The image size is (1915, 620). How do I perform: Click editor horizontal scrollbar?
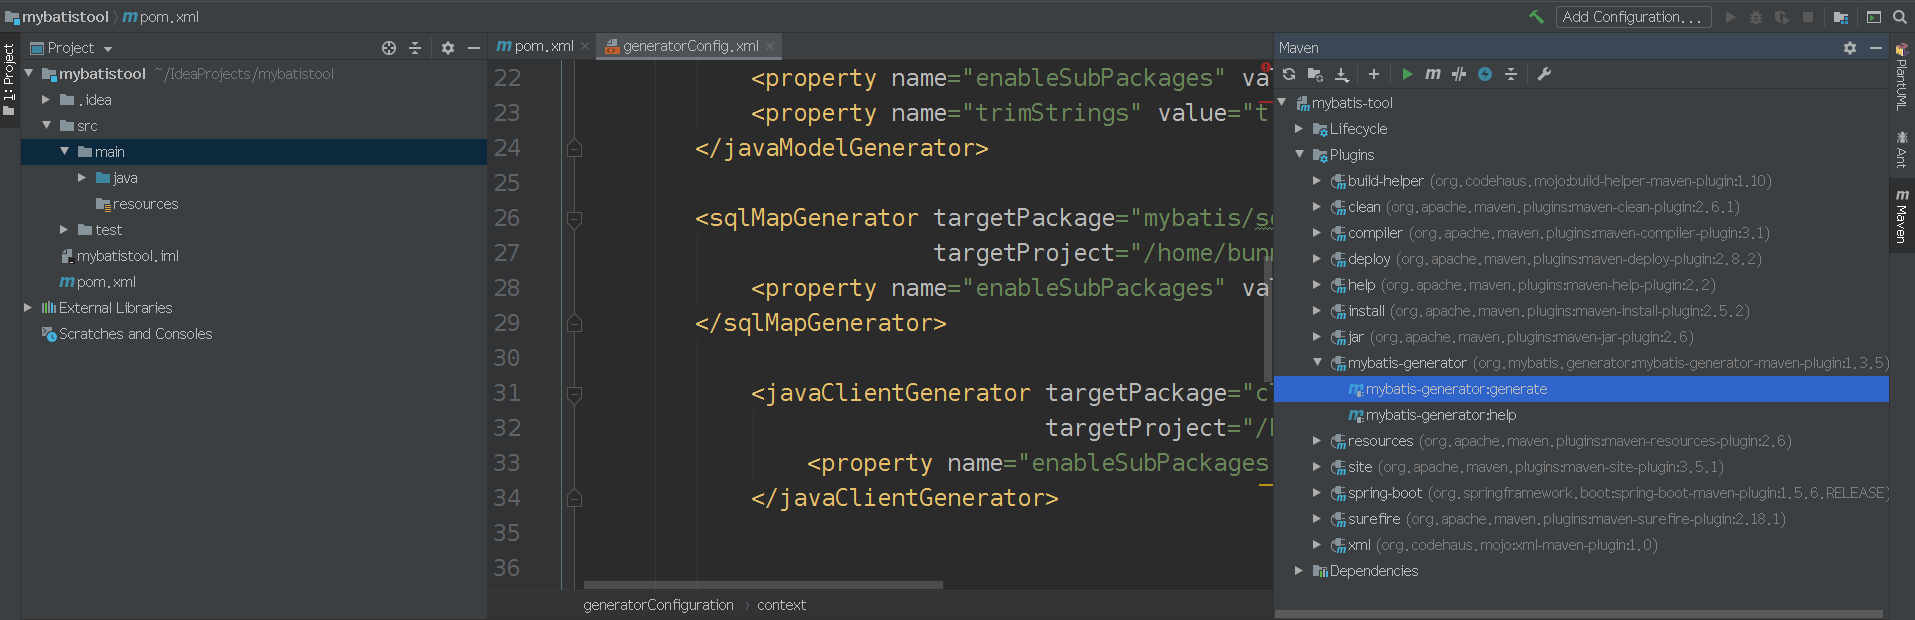pos(763,585)
